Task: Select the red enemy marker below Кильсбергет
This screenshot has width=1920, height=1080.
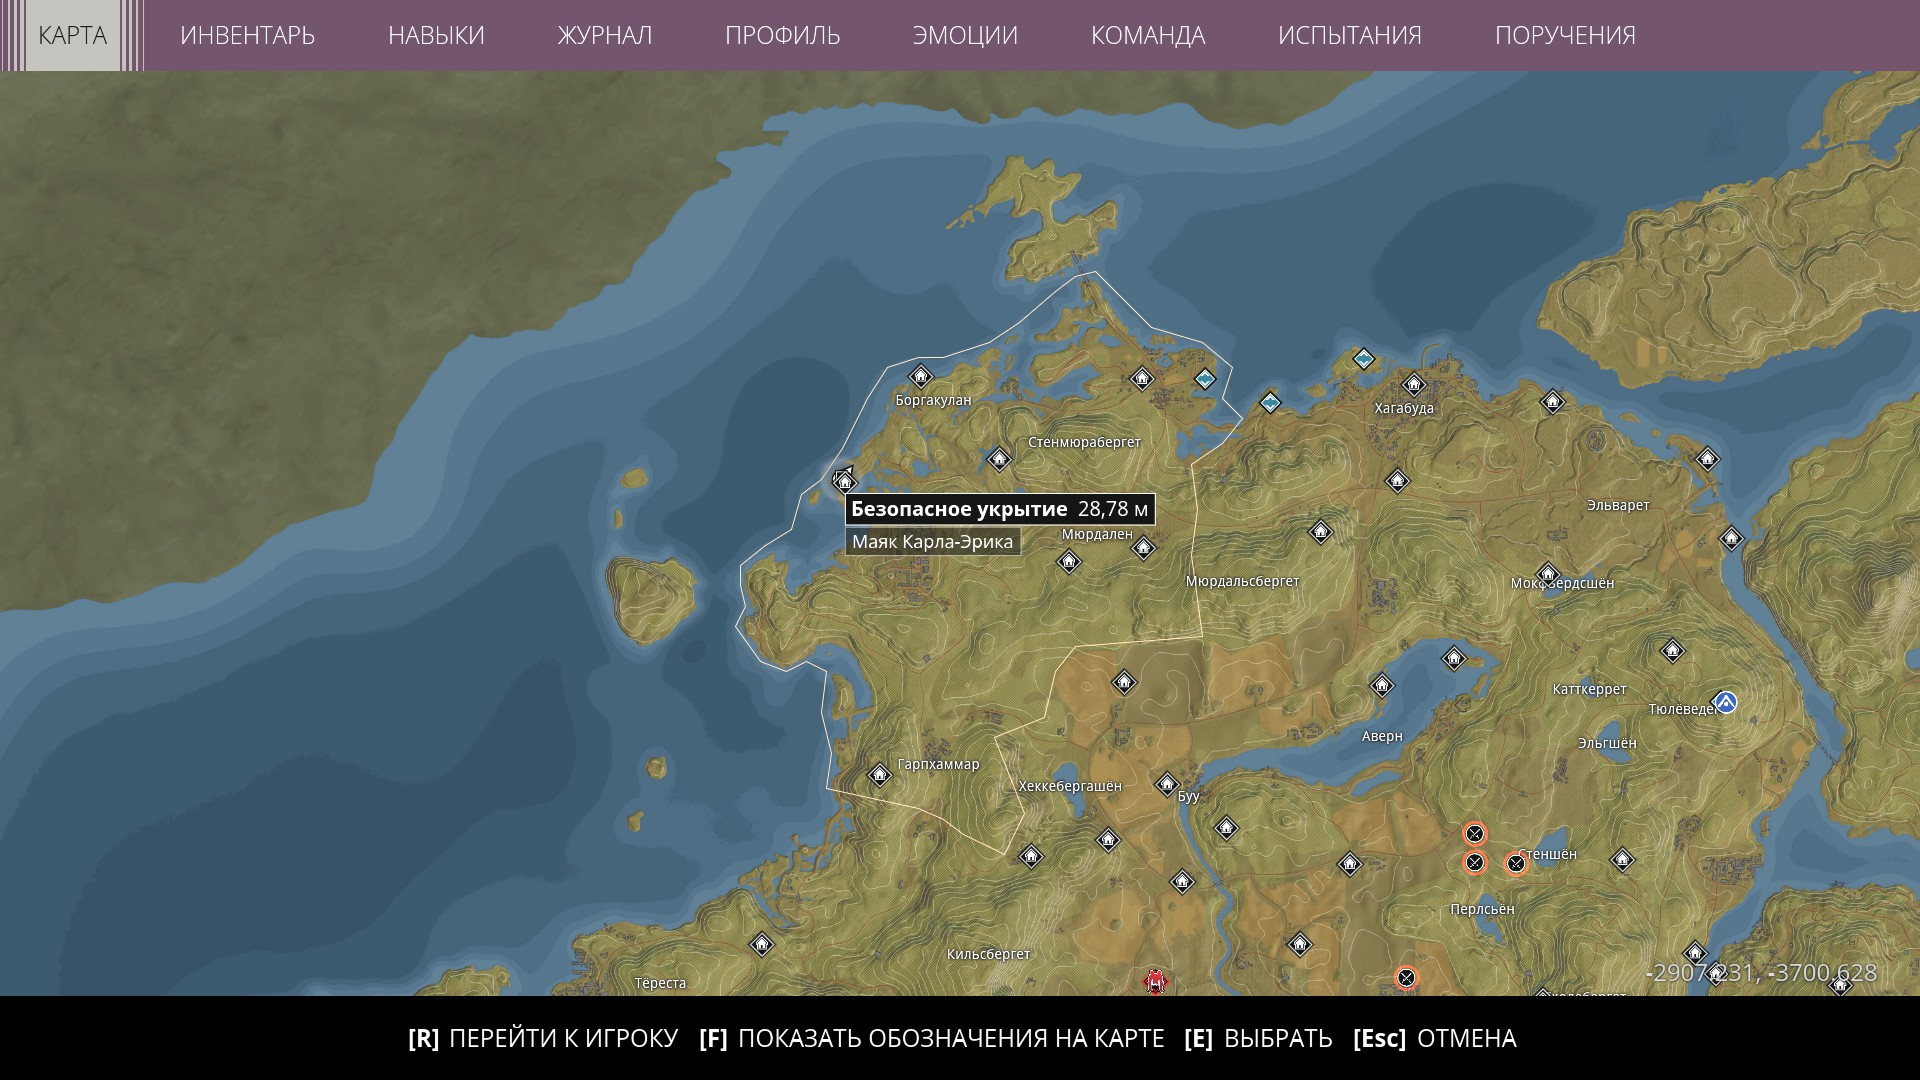Action: pyautogui.click(x=1156, y=981)
